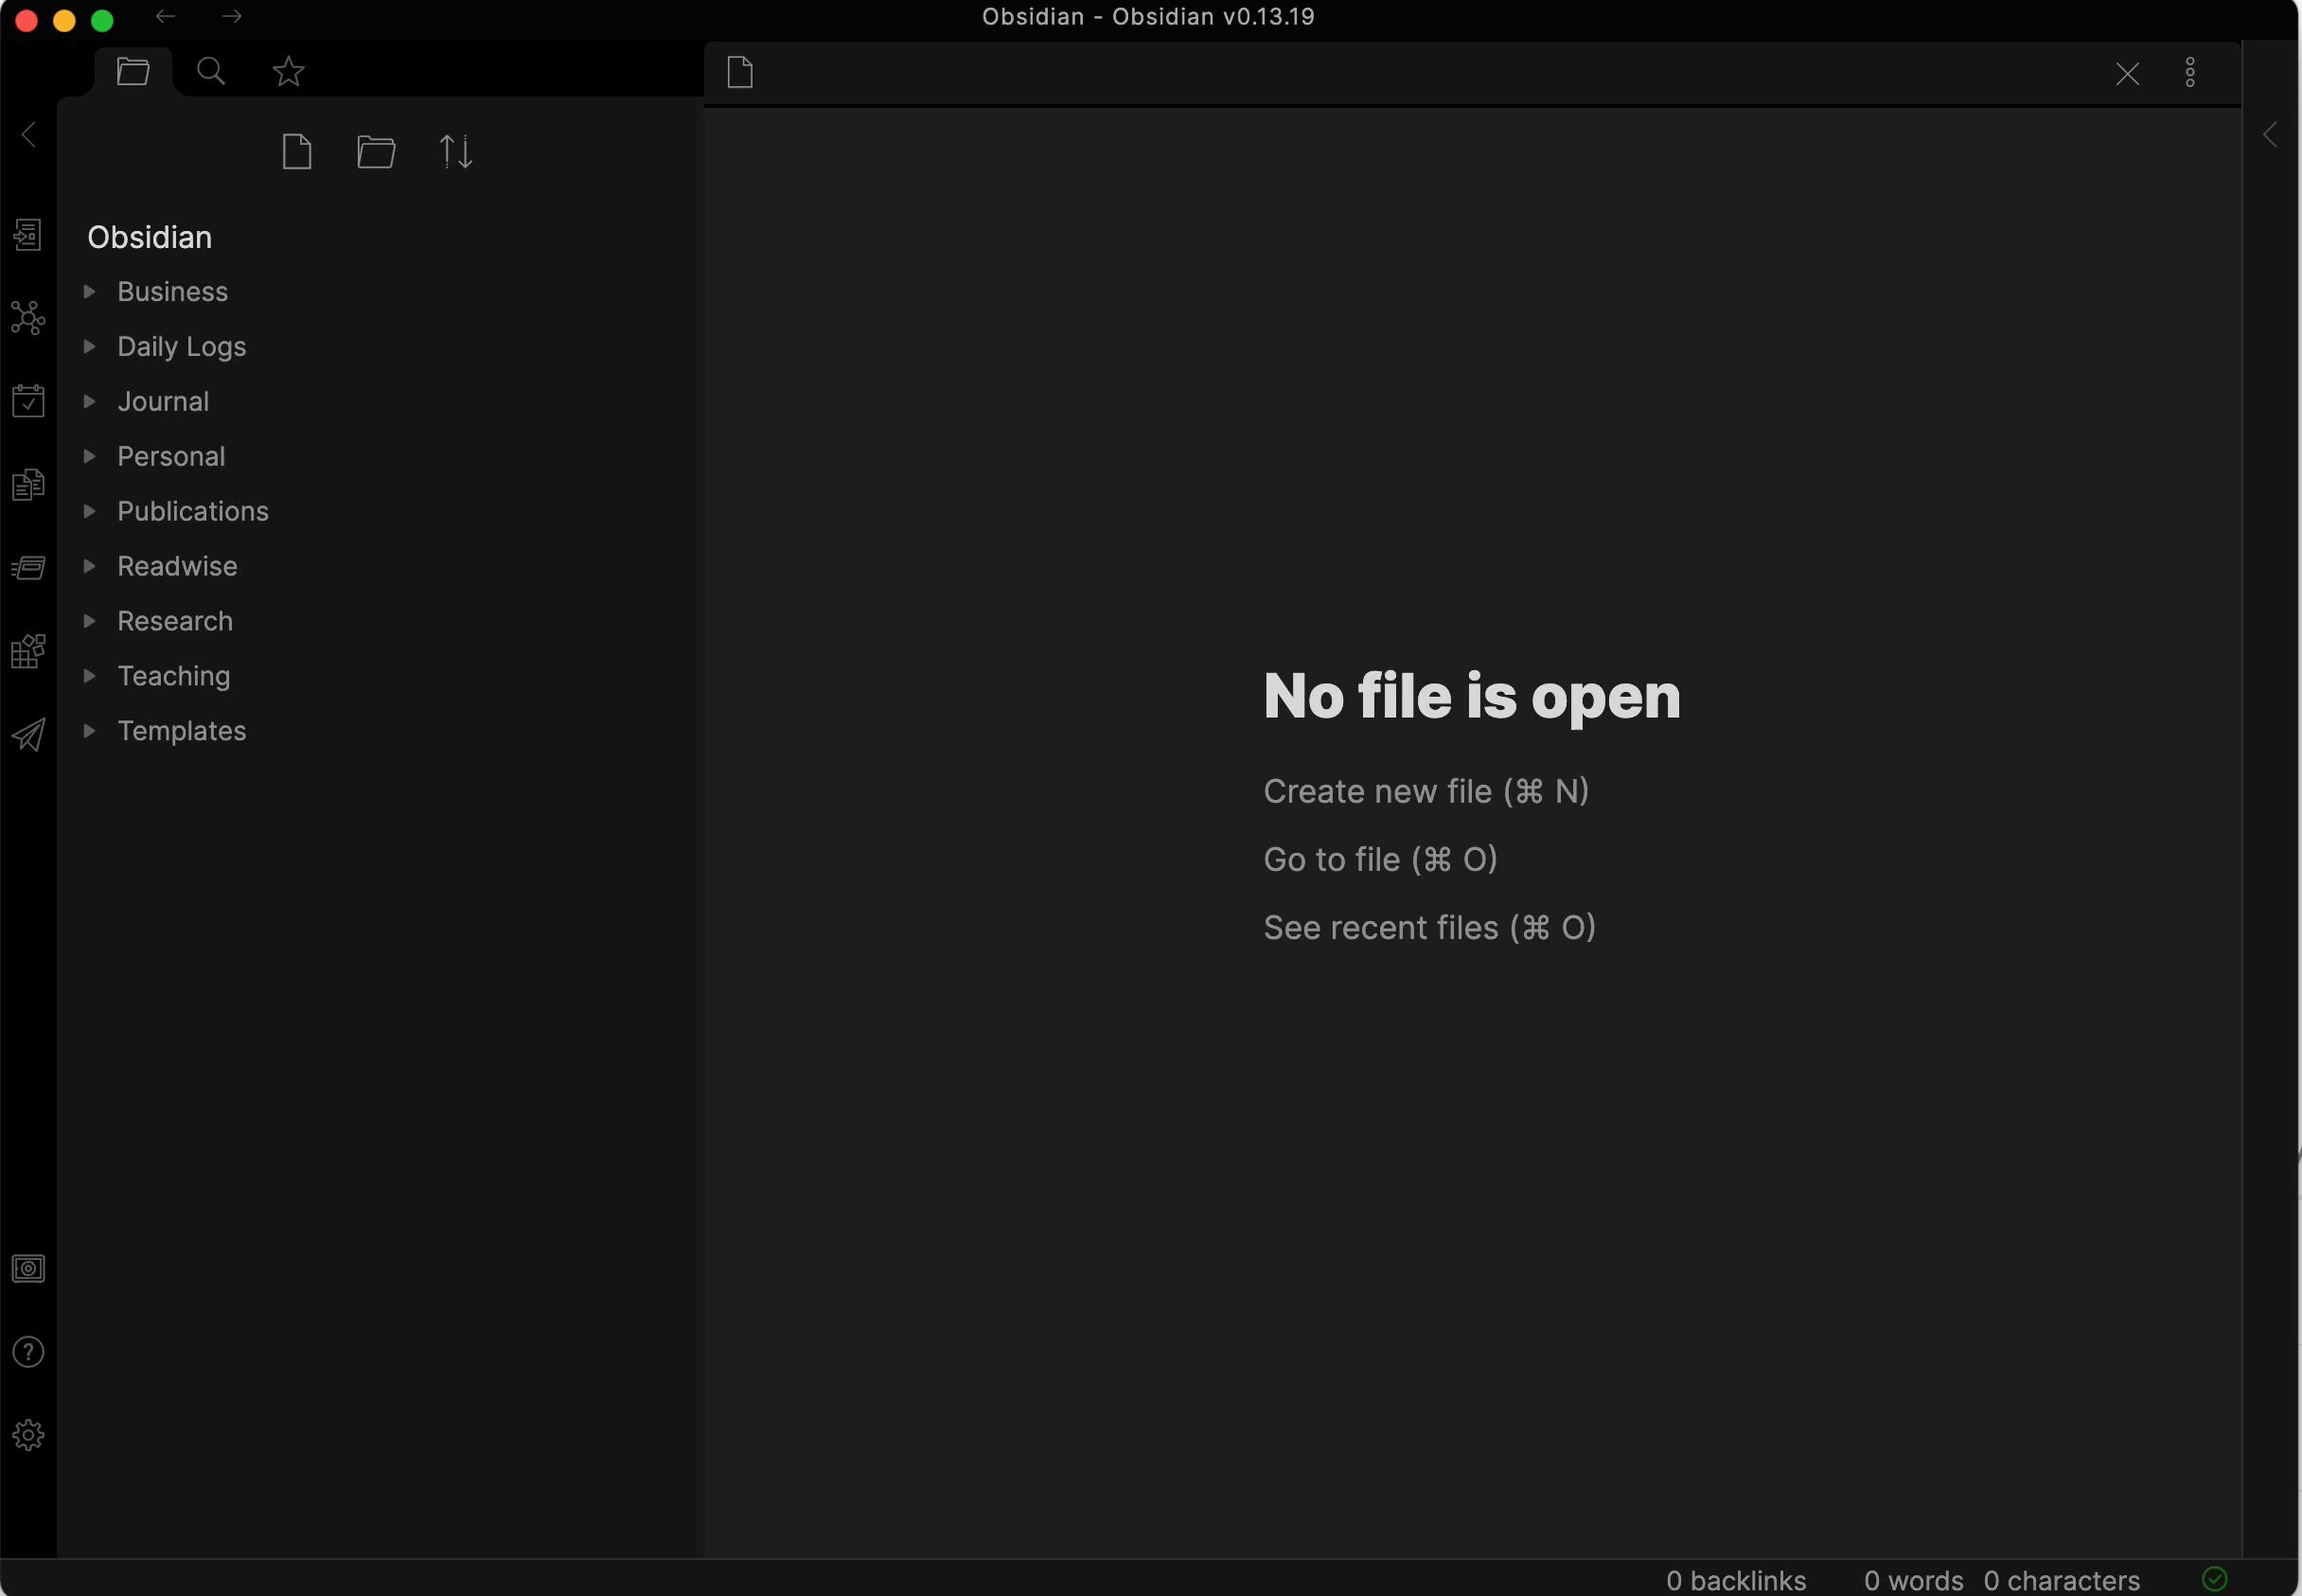Open the help question mark icon
The image size is (2302, 1596).
28,1352
